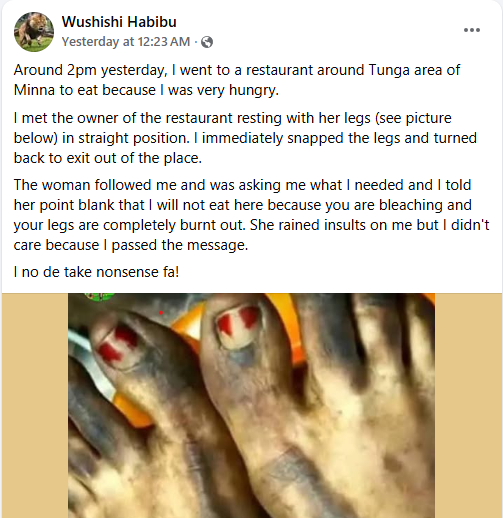Click the tan margin left of photo

coord(35,405)
